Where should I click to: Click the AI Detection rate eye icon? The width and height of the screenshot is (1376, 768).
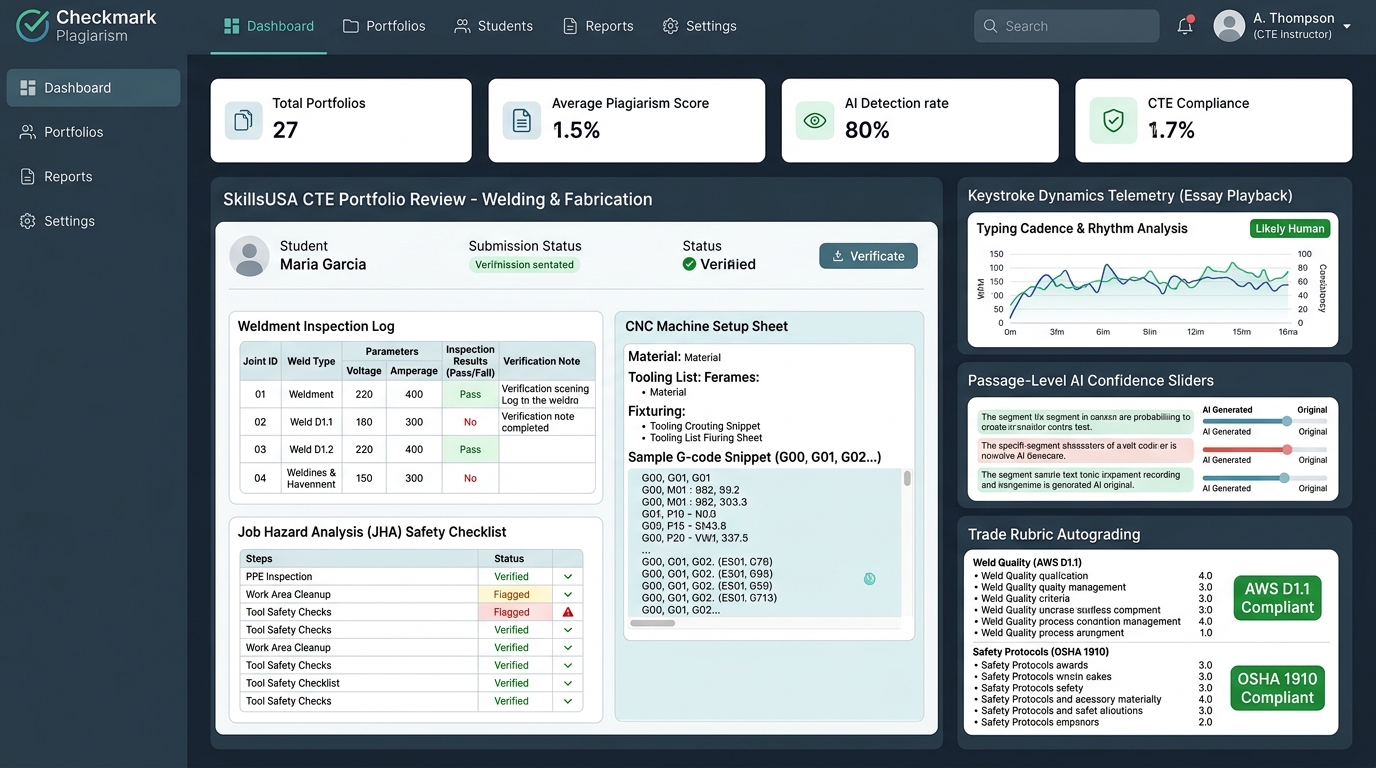[x=815, y=120]
